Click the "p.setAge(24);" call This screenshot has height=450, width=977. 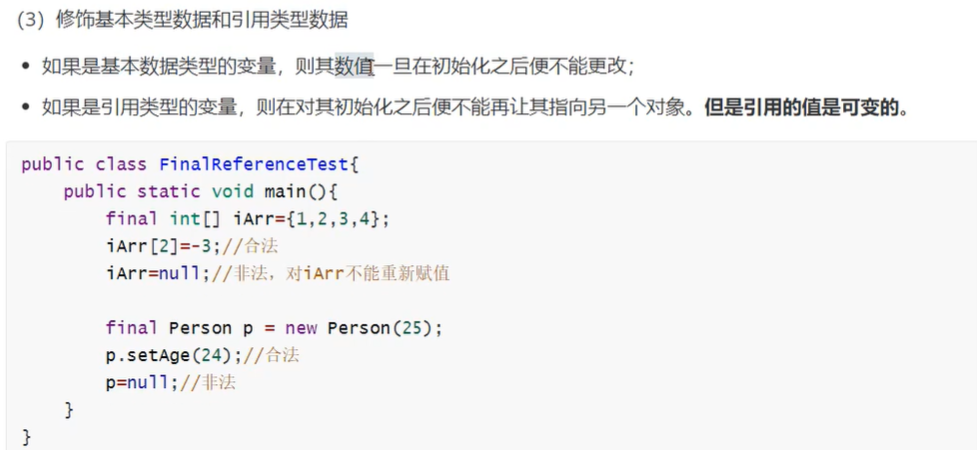(174, 355)
